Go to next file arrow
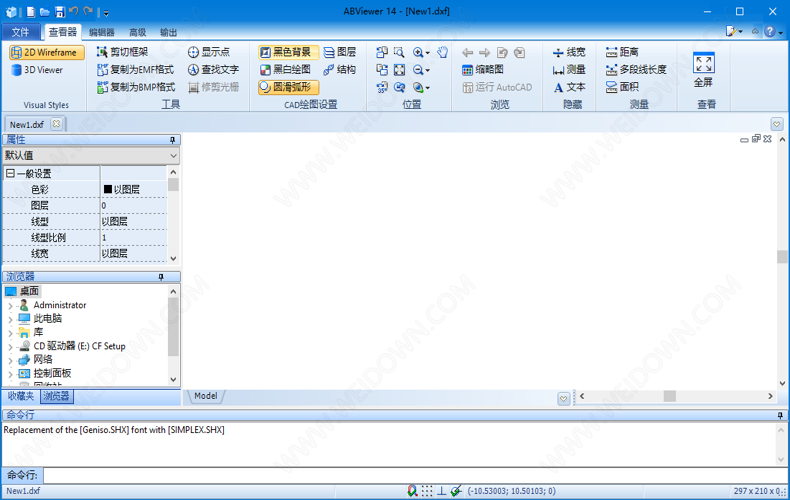 pyautogui.click(x=485, y=52)
